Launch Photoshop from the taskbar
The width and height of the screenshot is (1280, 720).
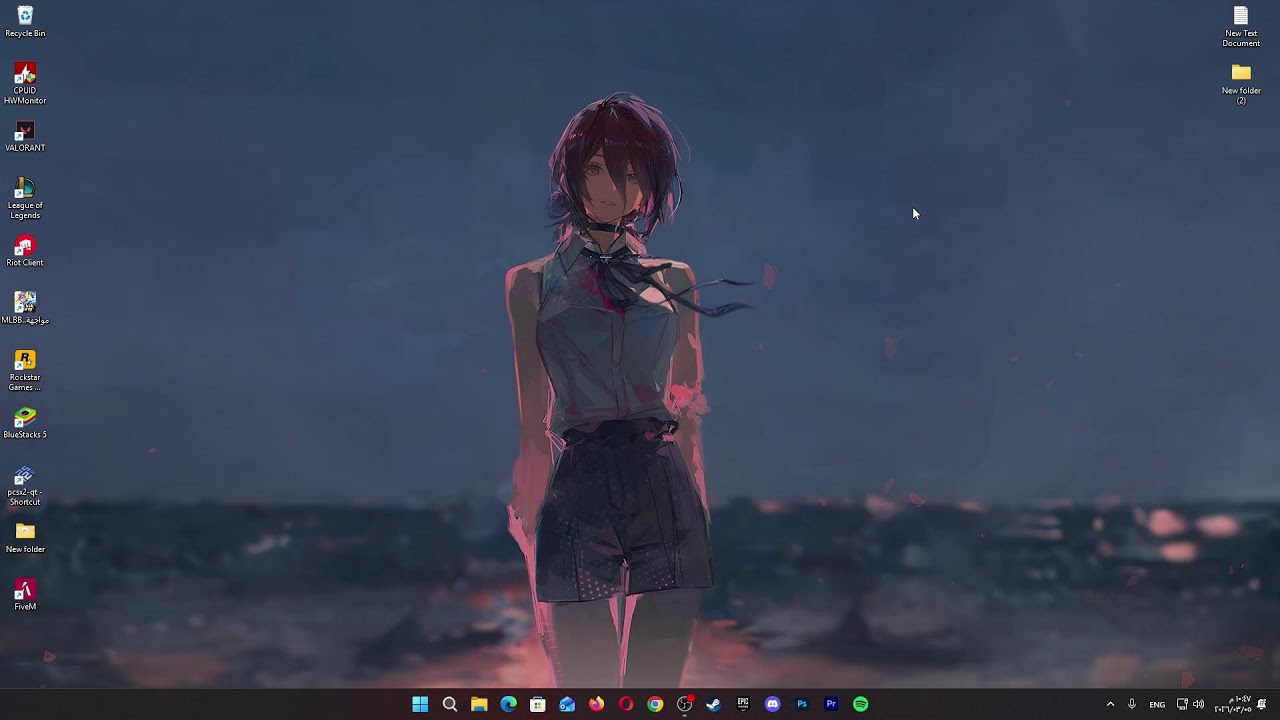tap(802, 704)
